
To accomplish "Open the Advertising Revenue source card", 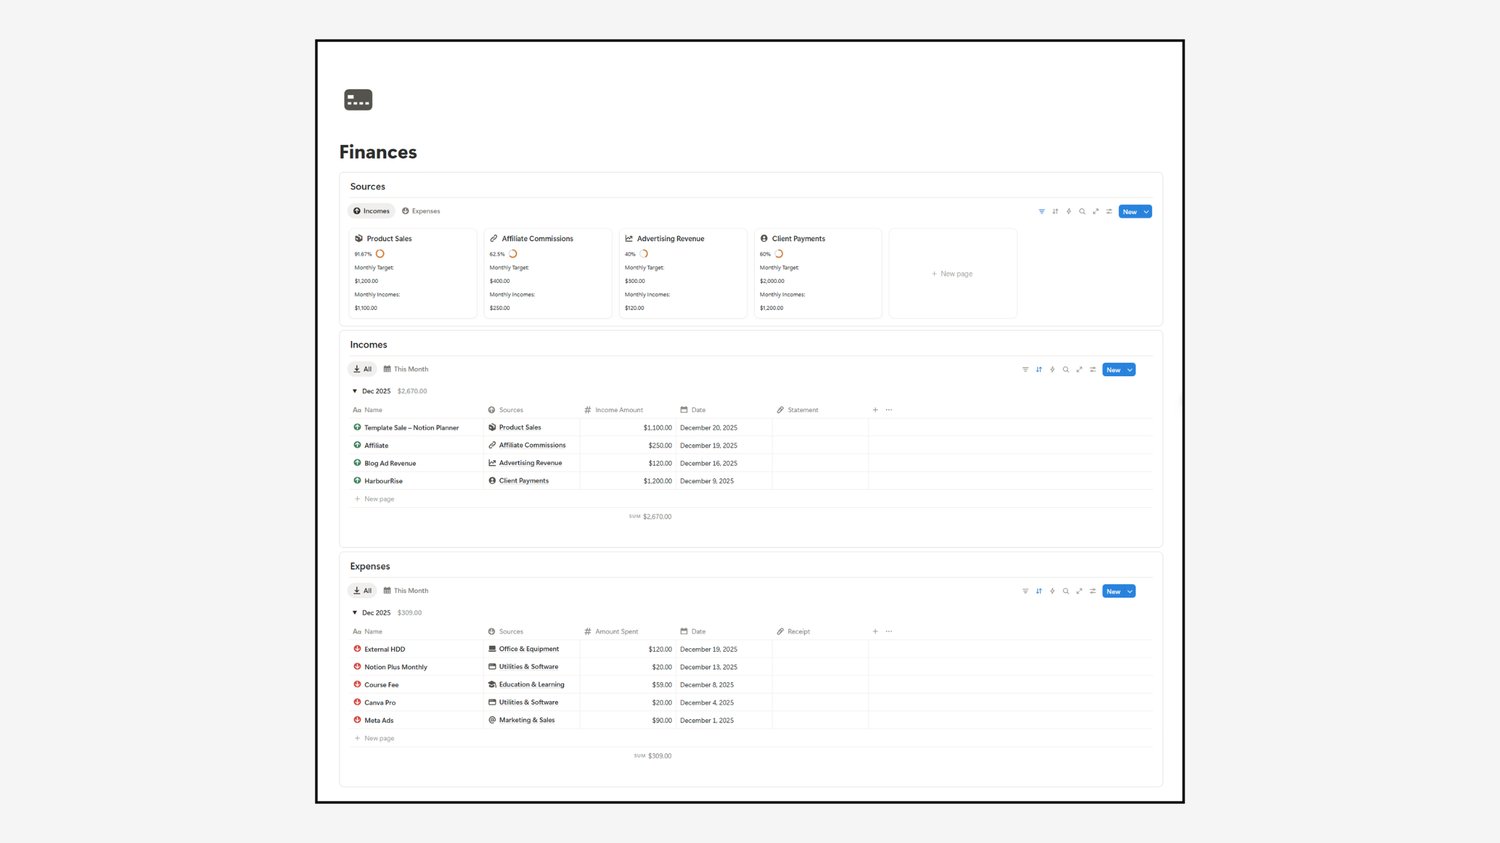I will 683,273.
